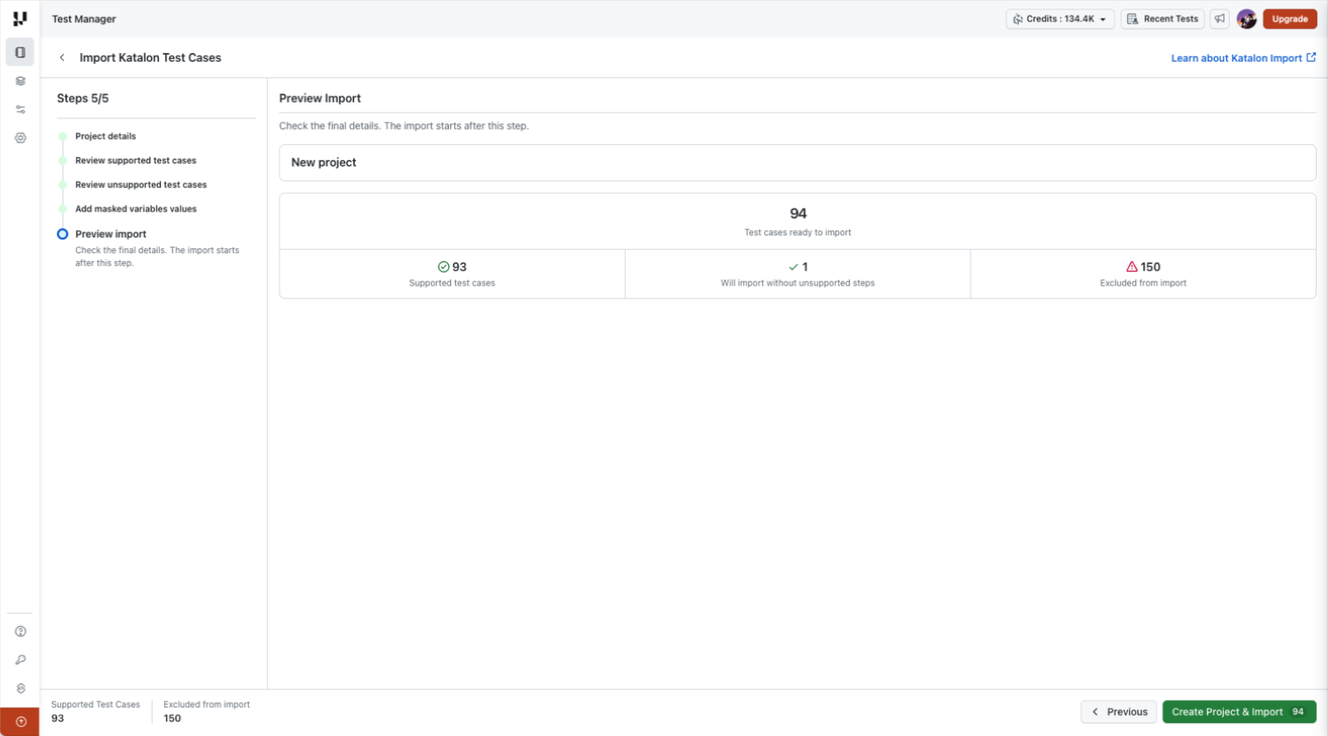Open the user avatar profile menu
The width and height of the screenshot is (1328, 736).
[1246, 19]
